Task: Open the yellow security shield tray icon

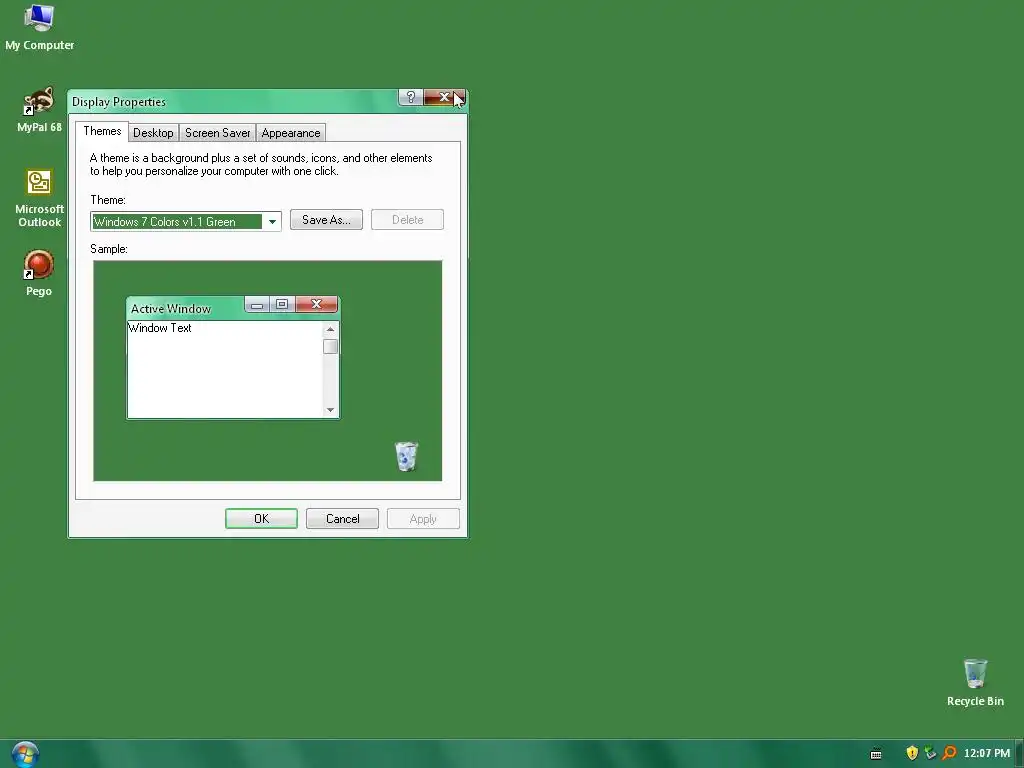Action: (912, 753)
